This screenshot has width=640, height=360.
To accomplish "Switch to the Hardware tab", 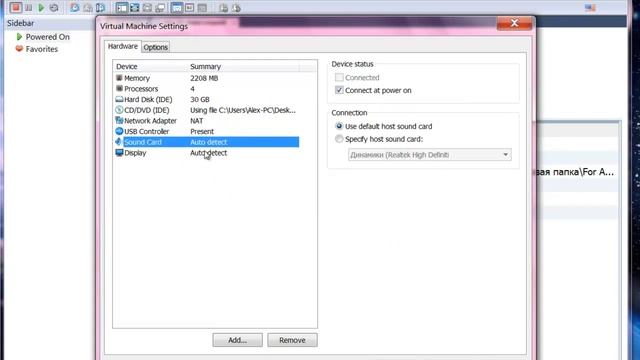I will click(122, 46).
